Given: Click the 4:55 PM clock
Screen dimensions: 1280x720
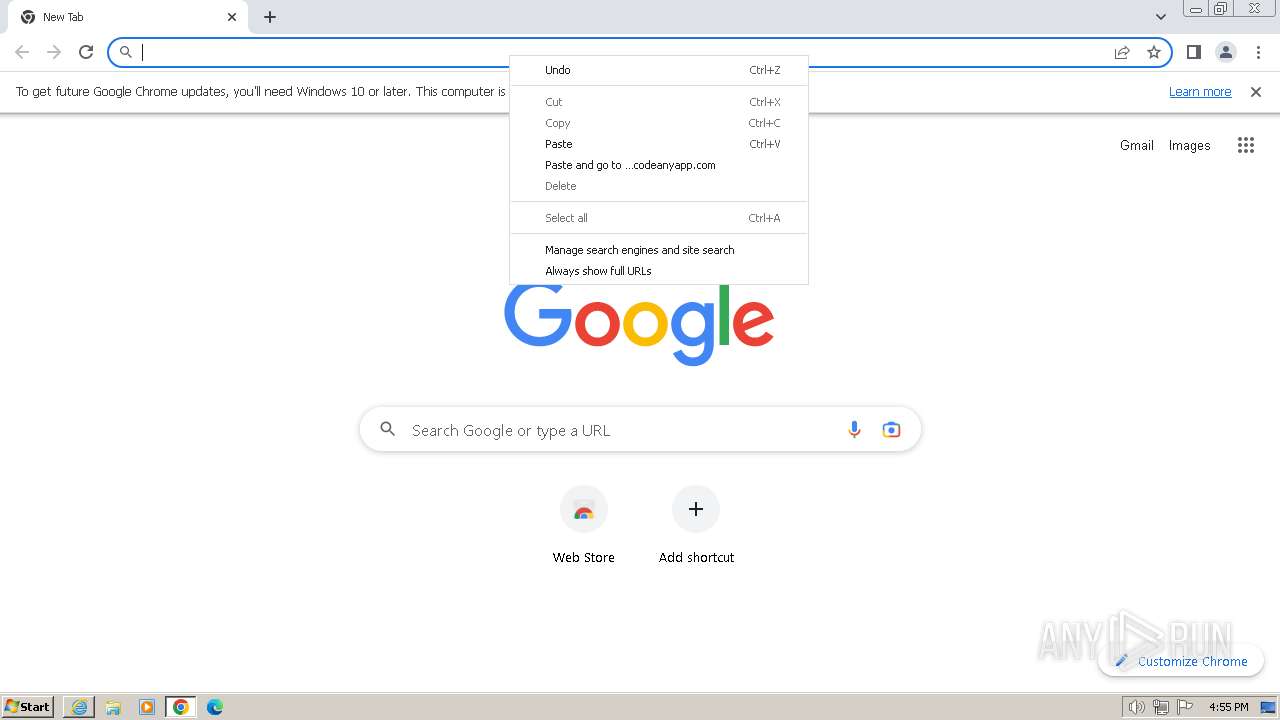Looking at the screenshot, I should [1228, 707].
